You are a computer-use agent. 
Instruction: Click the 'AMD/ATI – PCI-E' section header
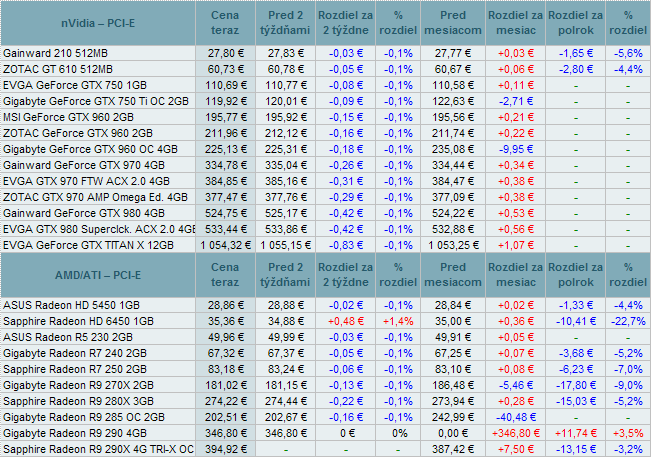[x=98, y=275]
